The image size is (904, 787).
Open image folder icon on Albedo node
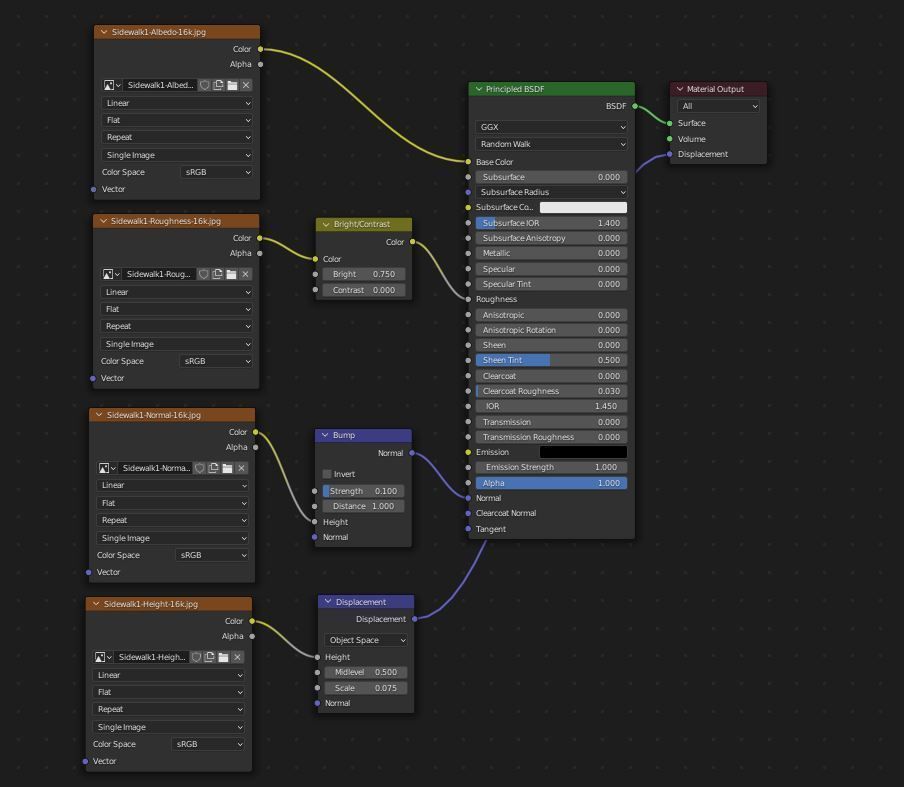[x=232, y=85]
